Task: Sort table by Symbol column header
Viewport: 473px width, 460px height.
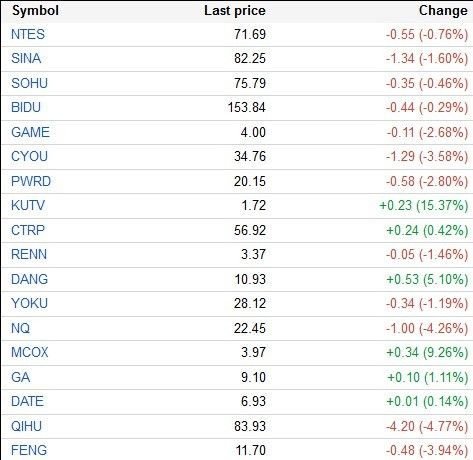Action: (35, 11)
